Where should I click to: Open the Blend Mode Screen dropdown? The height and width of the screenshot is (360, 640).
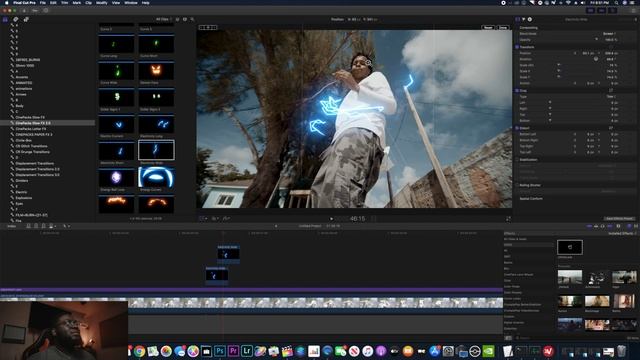609,34
